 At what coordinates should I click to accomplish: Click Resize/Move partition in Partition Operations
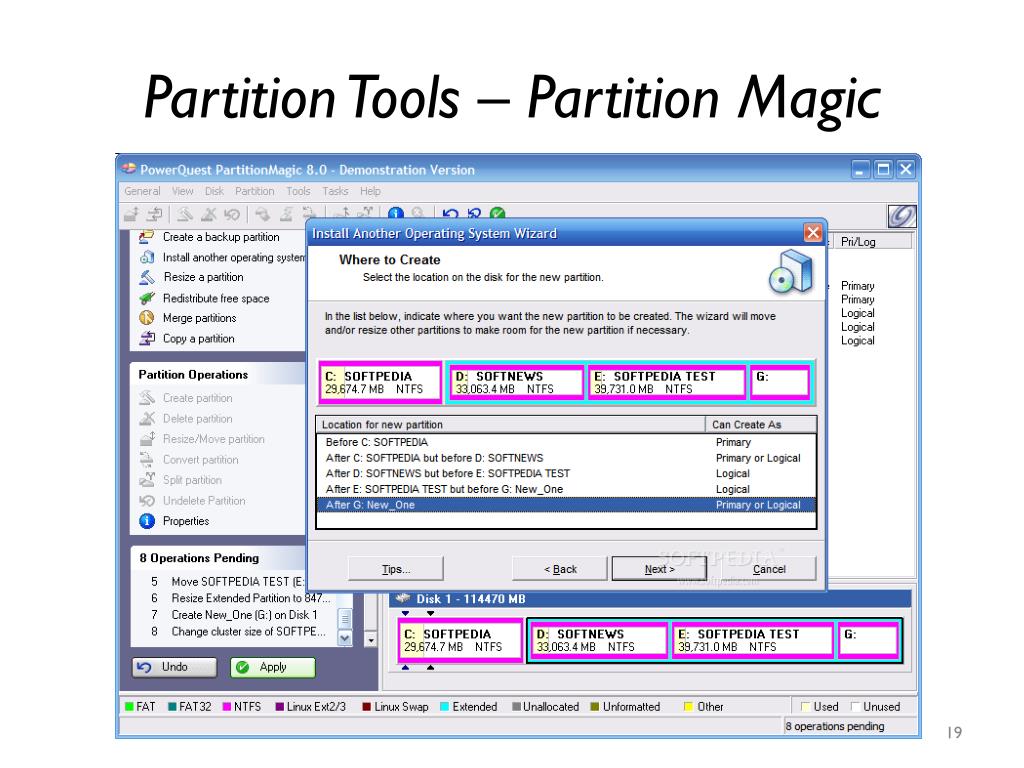[x=202, y=439]
